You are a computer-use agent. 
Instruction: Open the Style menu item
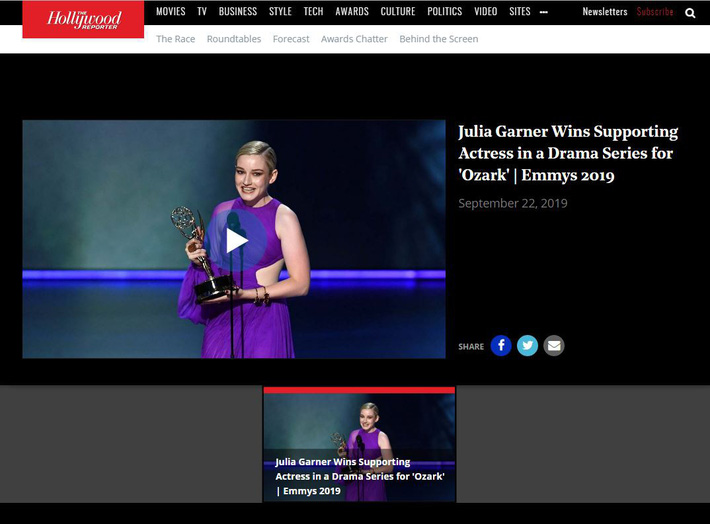[280, 12]
